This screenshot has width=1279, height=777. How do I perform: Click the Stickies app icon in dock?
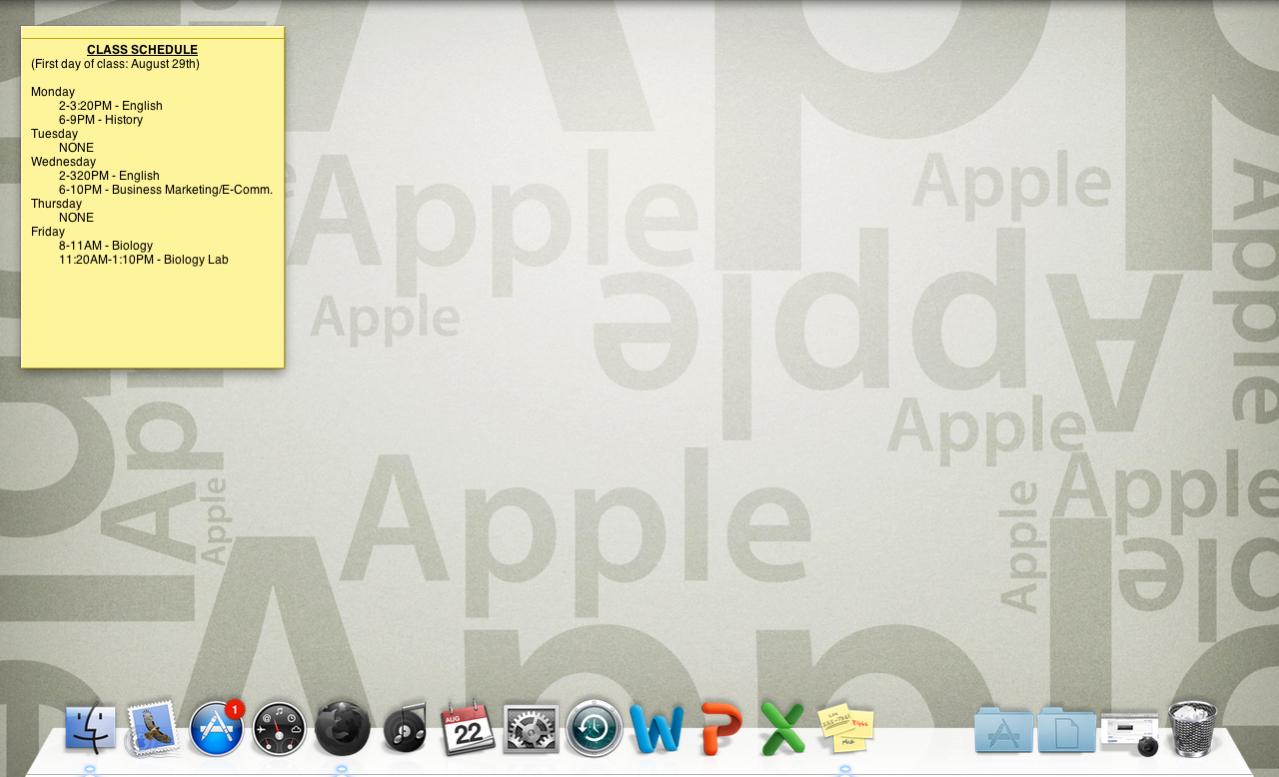(x=845, y=728)
